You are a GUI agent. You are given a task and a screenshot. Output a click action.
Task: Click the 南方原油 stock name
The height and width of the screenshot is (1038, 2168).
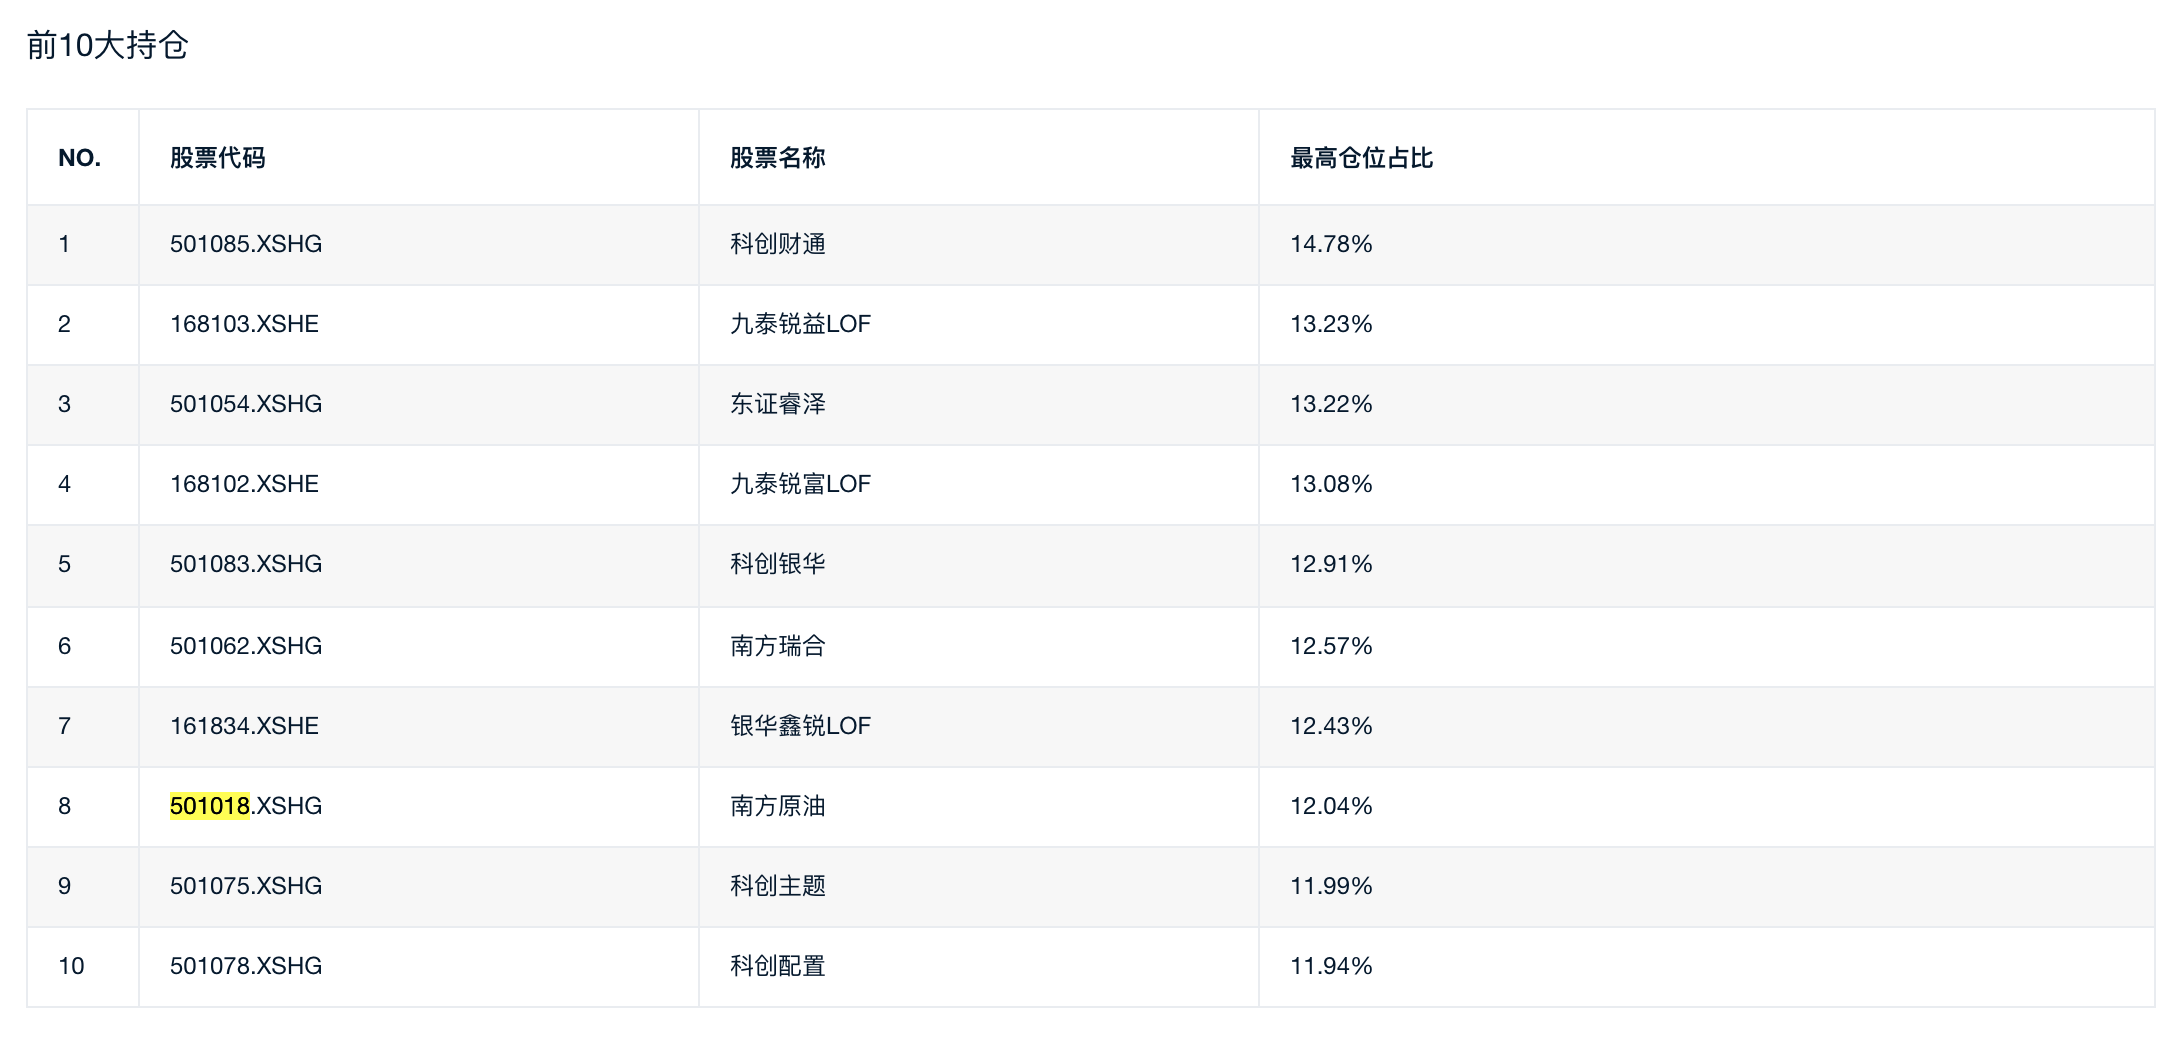click(777, 806)
